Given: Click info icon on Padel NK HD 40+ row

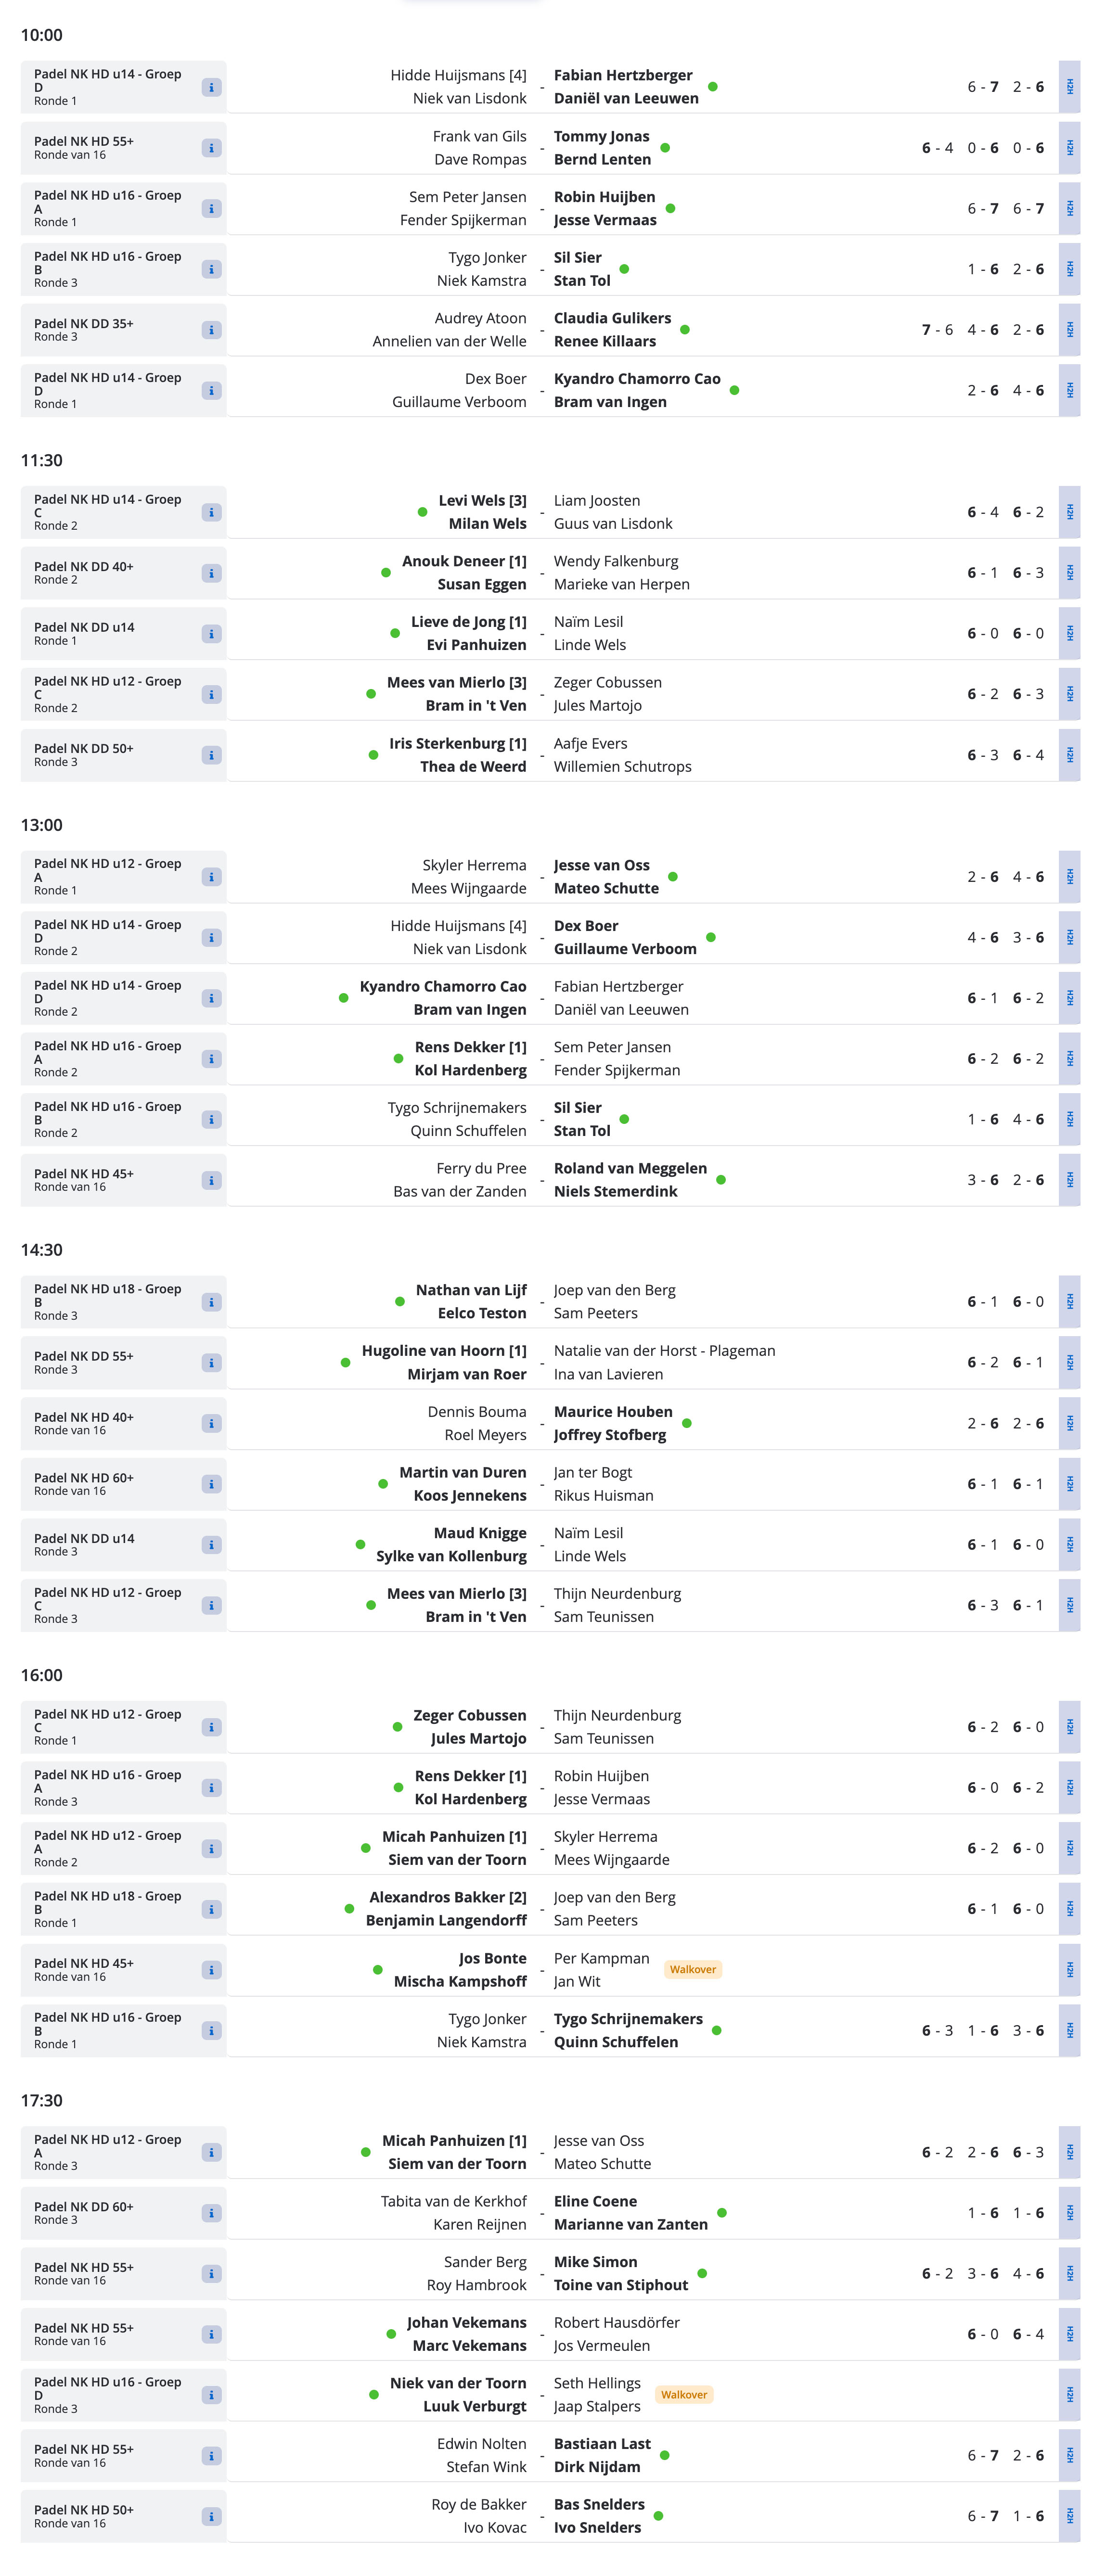Looking at the screenshot, I should (x=211, y=1423).
